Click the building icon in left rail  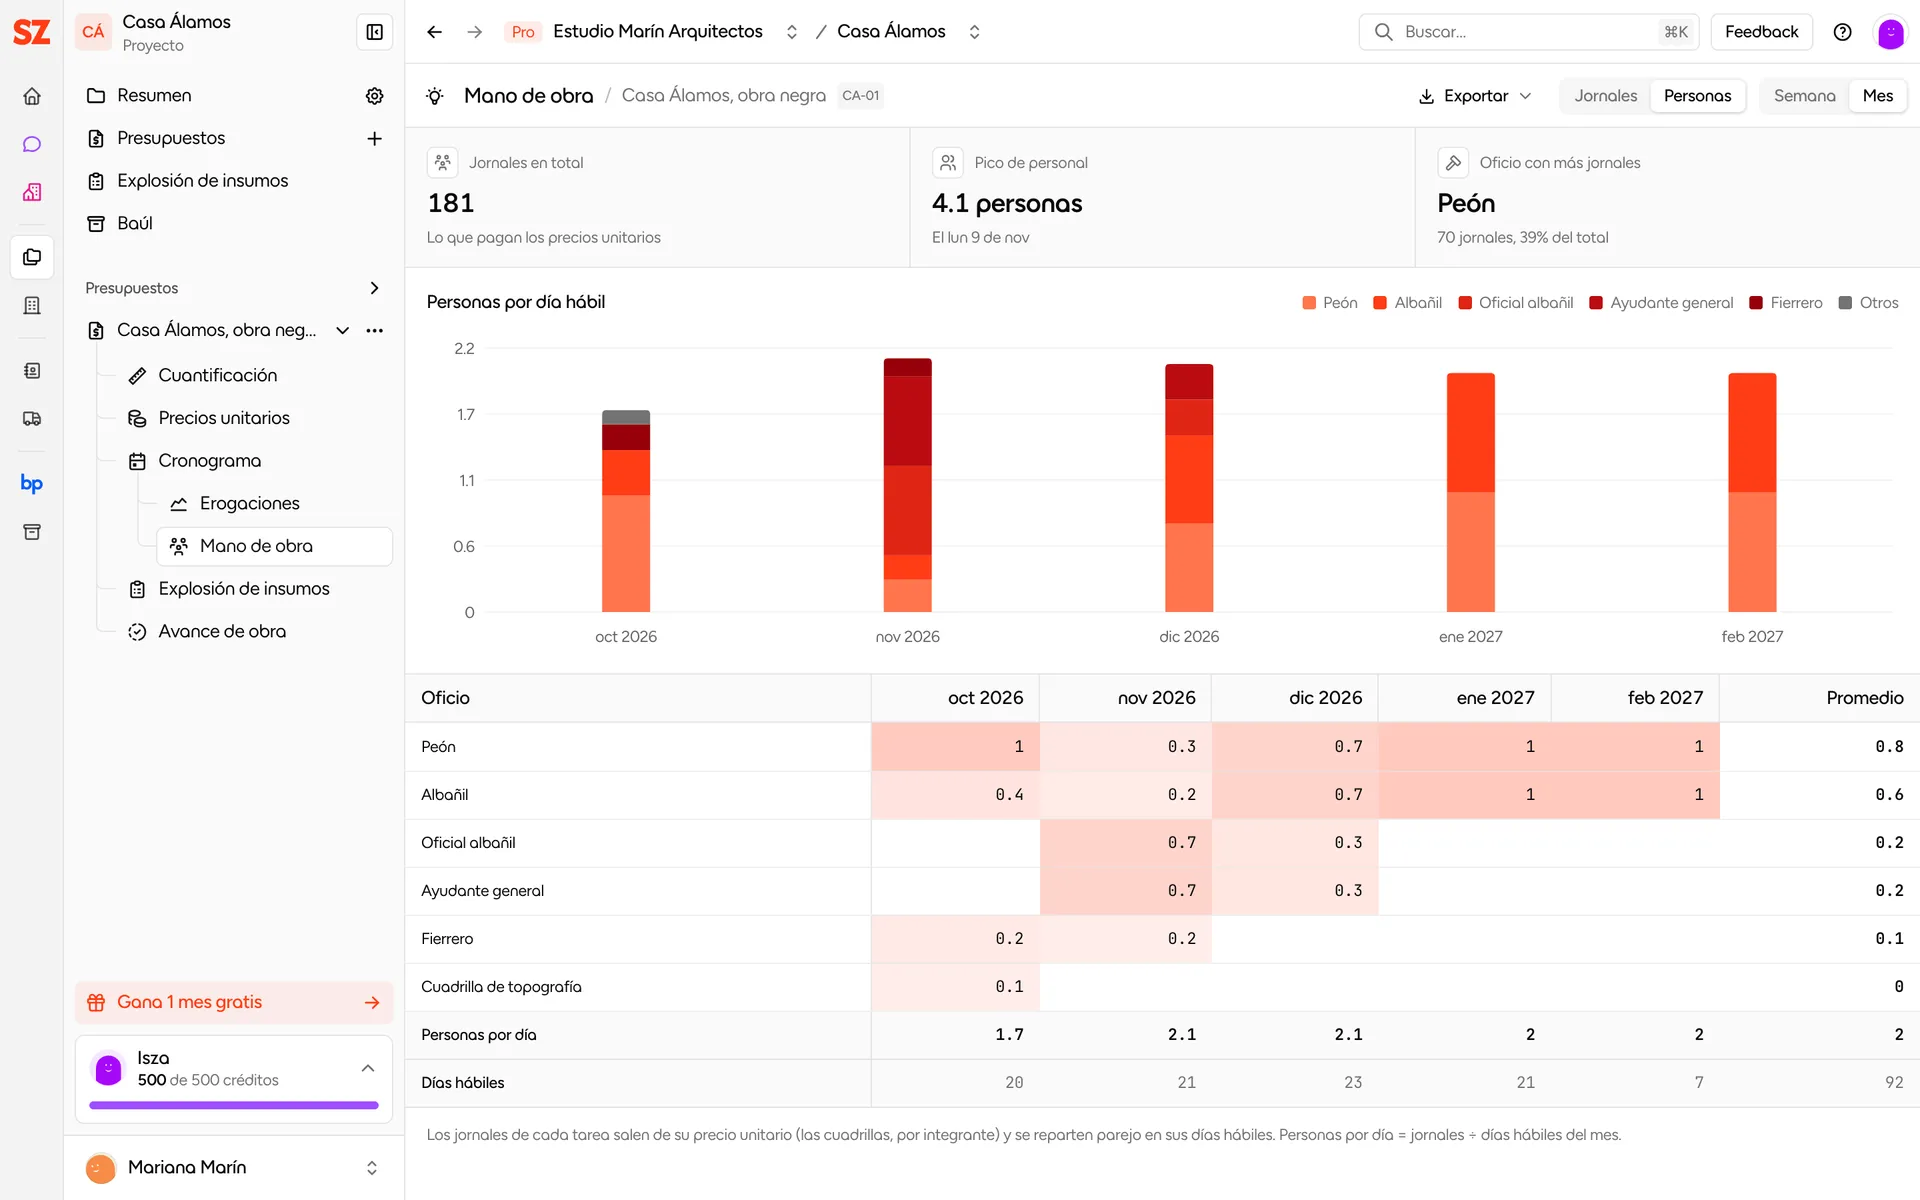click(x=32, y=305)
